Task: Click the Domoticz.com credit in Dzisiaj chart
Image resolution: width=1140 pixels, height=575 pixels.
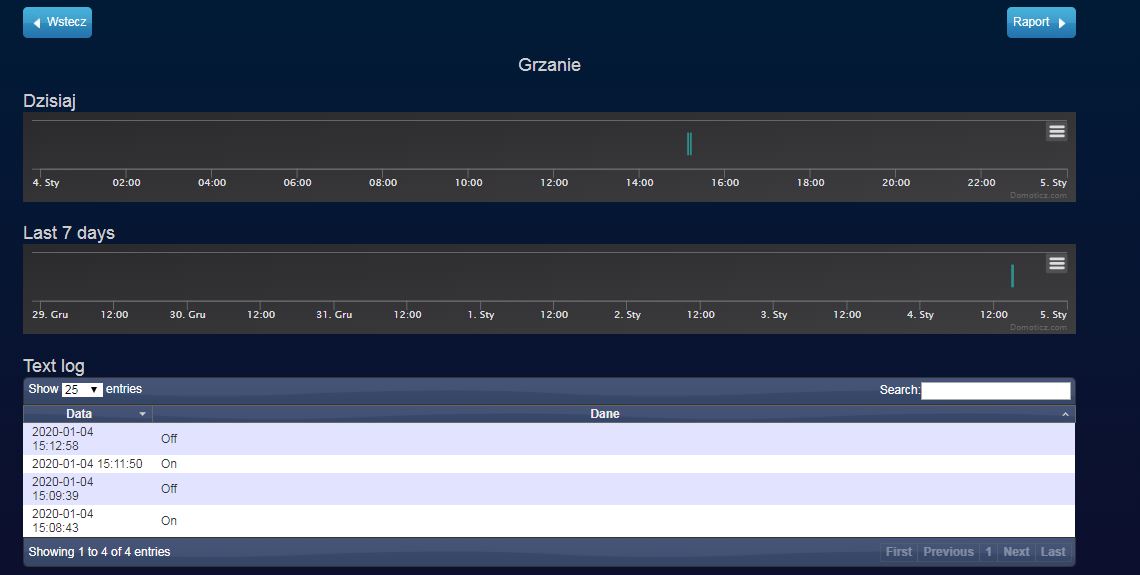Action: click(x=1038, y=196)
